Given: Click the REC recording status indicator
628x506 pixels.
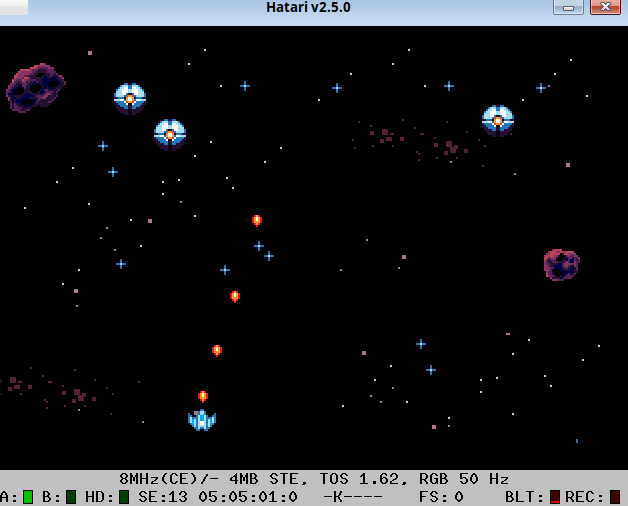Looking at the screenshot, I should point(615,497).
